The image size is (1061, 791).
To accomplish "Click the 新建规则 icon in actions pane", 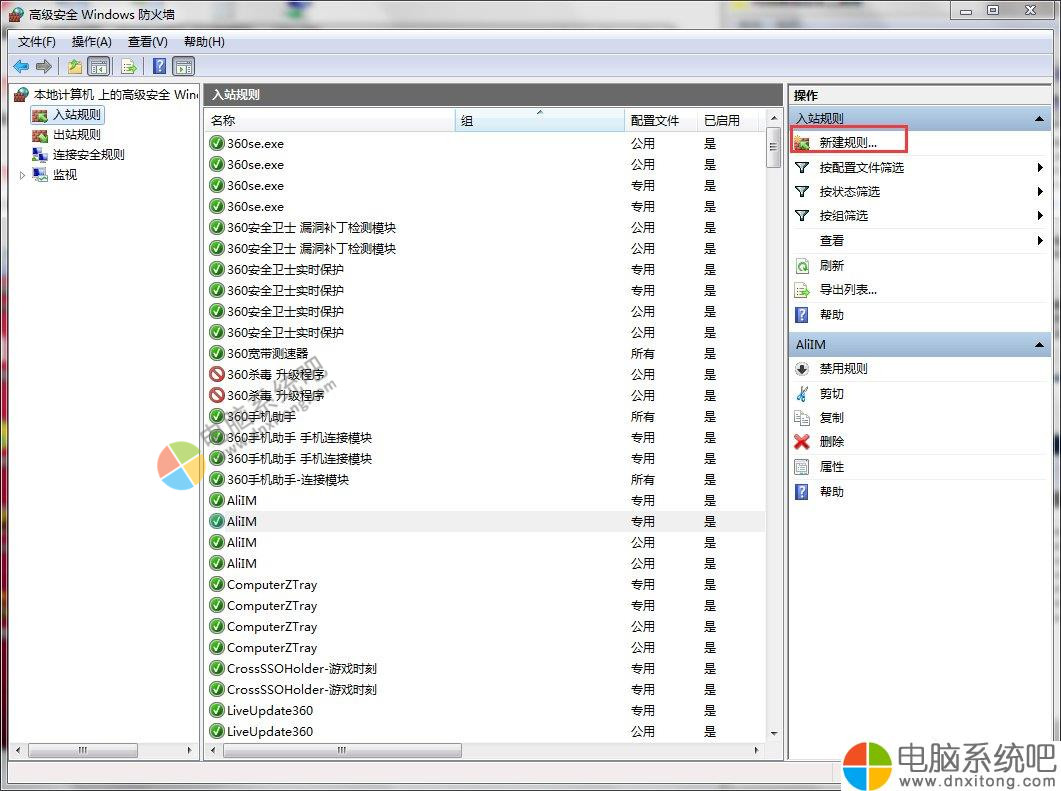I will click(802, 143).
